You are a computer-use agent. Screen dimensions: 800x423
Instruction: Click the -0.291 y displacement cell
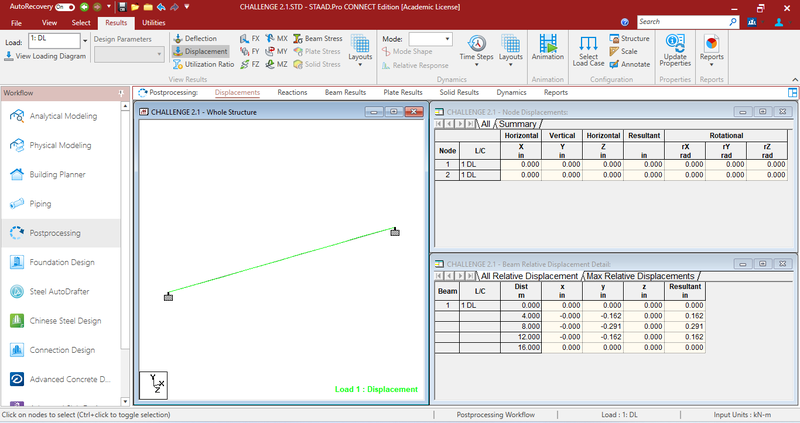(x=603, y=327)
